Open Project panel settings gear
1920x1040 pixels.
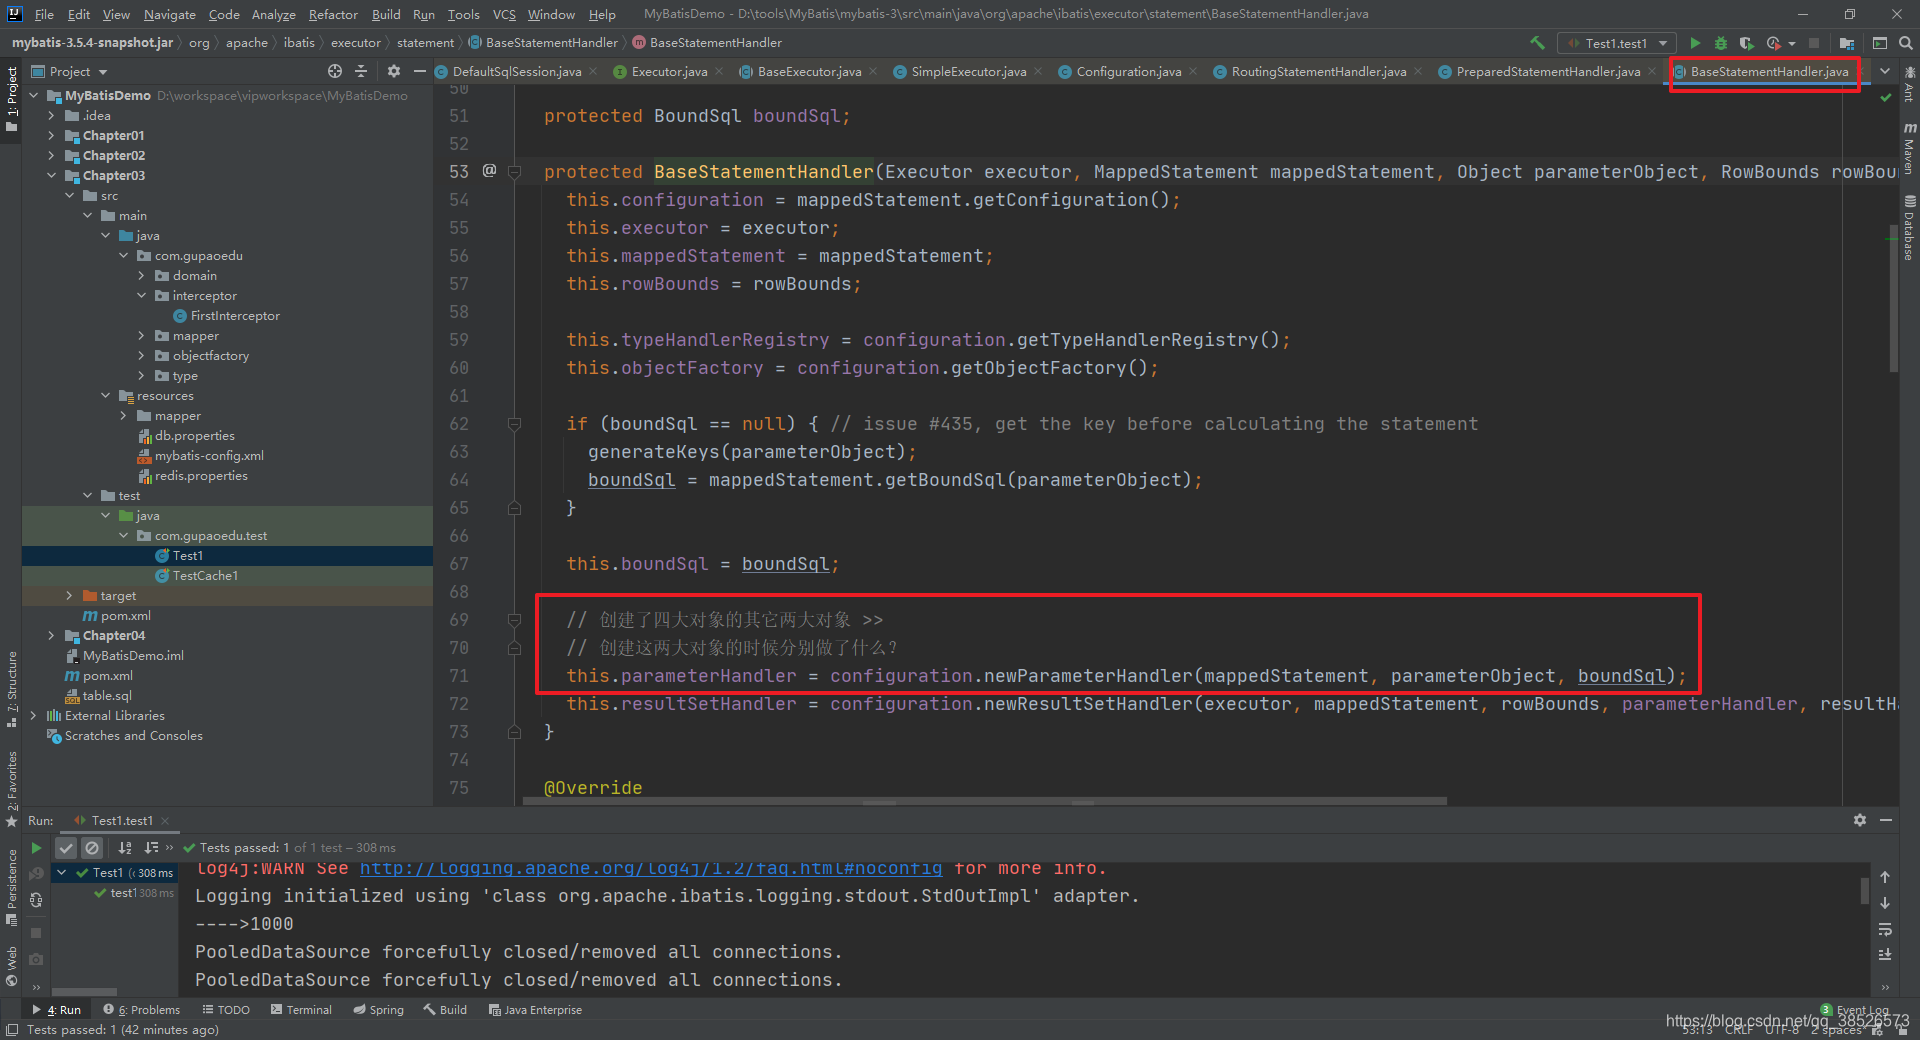pos(393,71)
